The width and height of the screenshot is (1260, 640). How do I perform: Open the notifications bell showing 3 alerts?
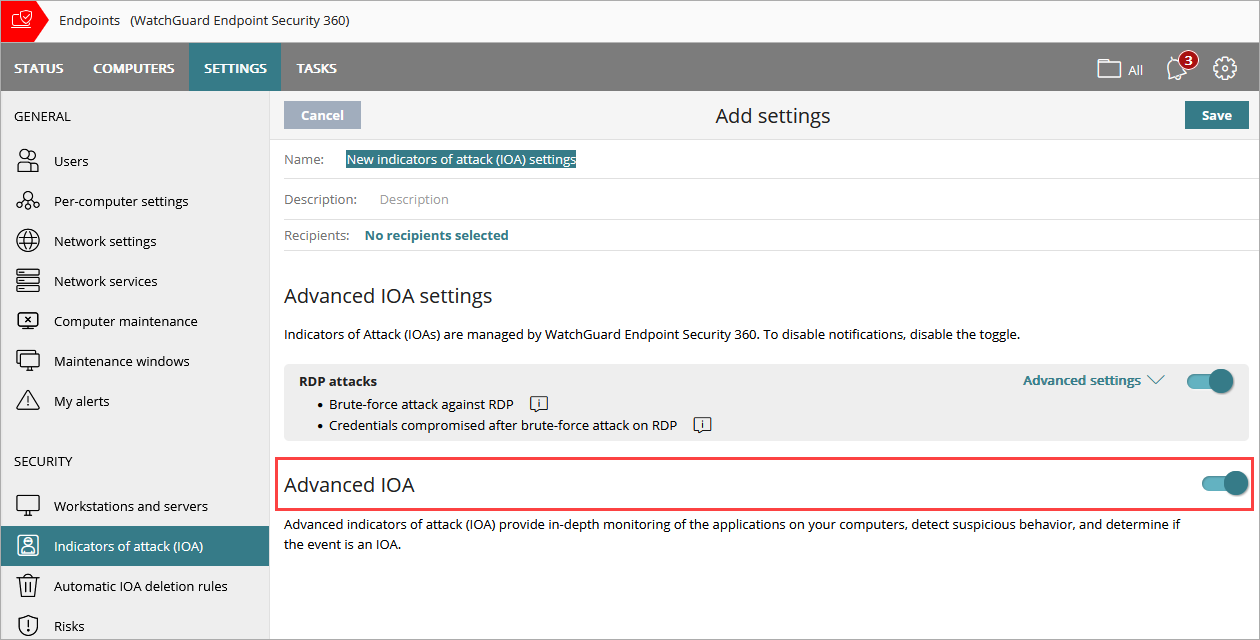(1176, 68)
